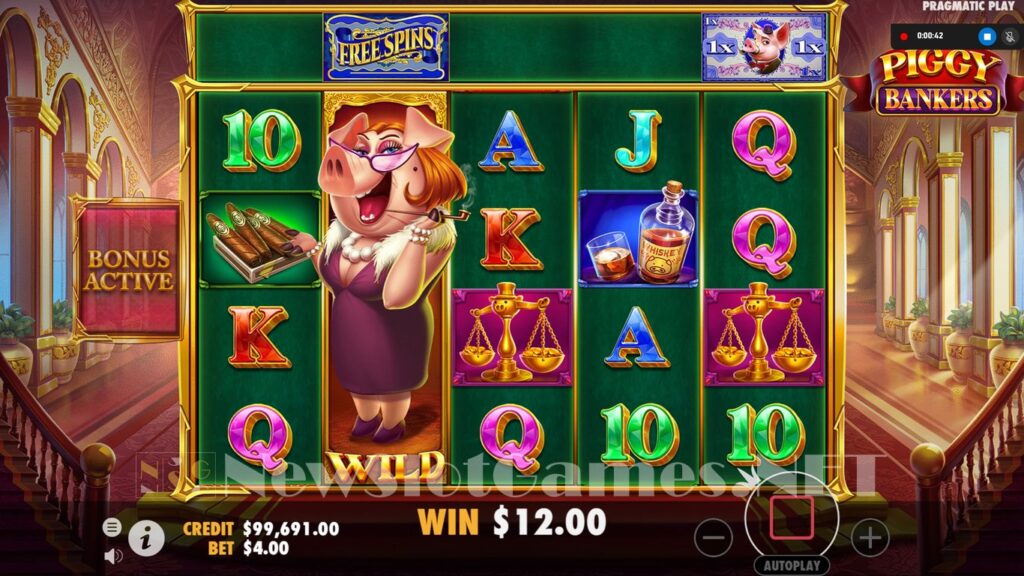Image resolution: width=1024 pixels, height=576 pixels.
Task: Click the Piggy Bankers logo
Action: point(939,83)
